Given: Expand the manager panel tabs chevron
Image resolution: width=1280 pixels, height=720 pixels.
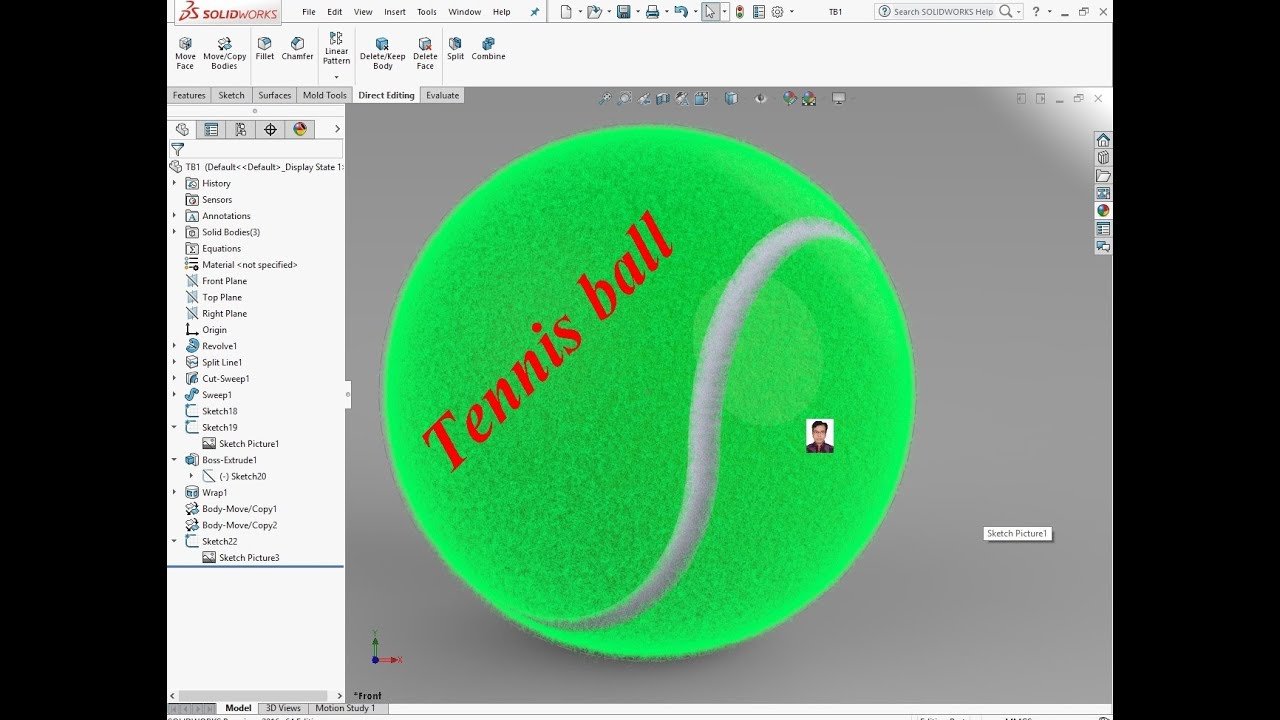Looking at the screenshot, I should (x=337, y=129).
